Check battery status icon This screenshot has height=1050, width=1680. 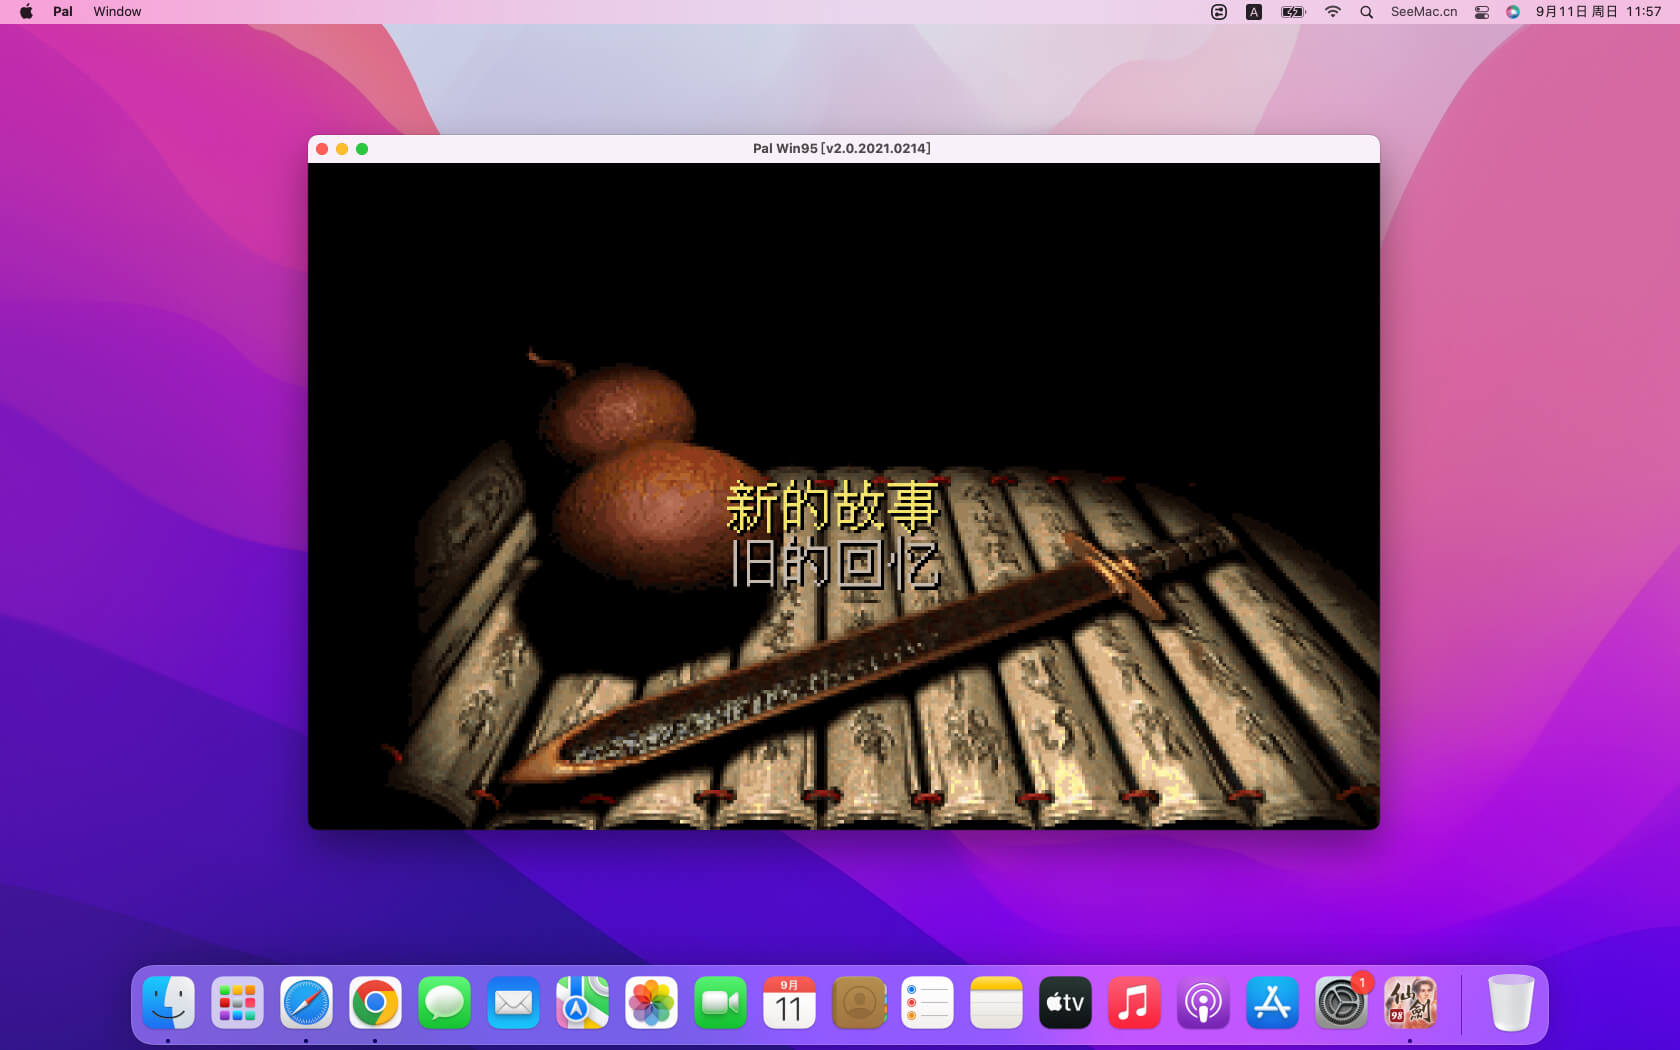[x=1293, y=12]
